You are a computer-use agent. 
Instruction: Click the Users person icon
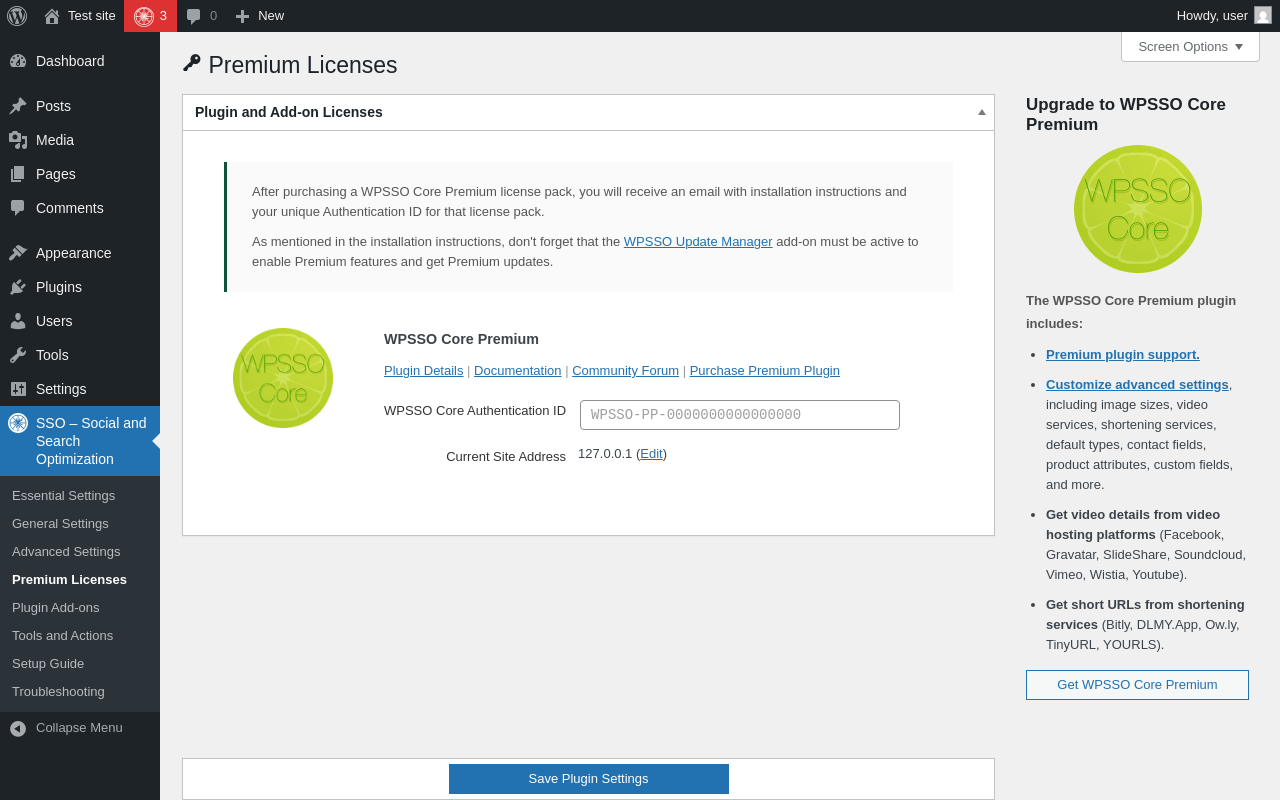(18, 321)
